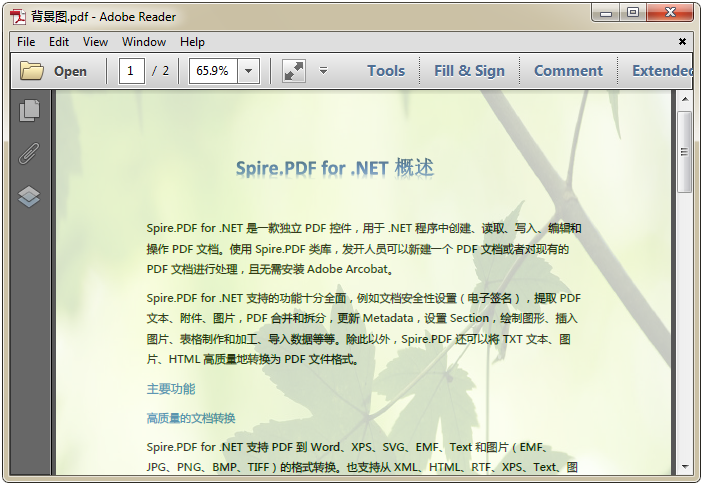The height and width of the screenshot is (485, 703).
Task: Click the heading 'Spire.PDF for .NET 概述'
Action: (x=335, y=168)
